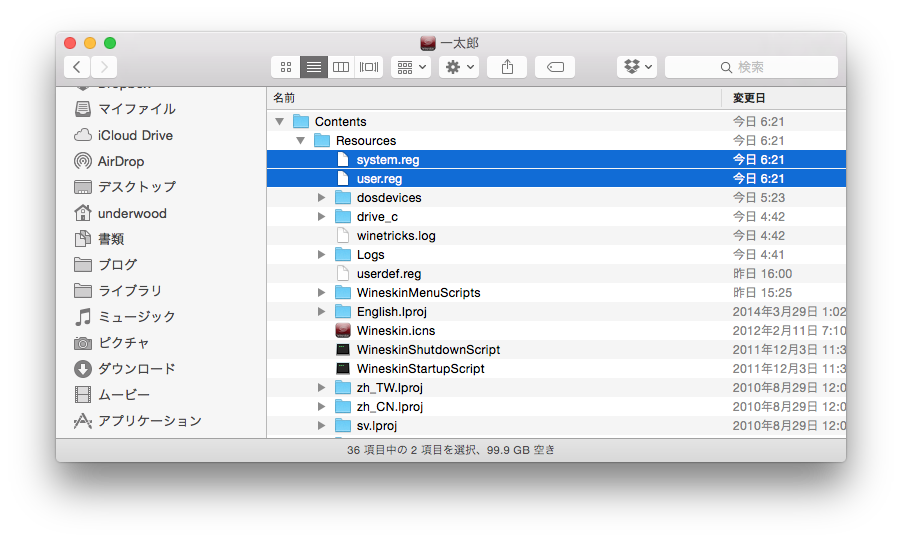
Task: Open ダウンロード in the sidebar
Action: 125,369
